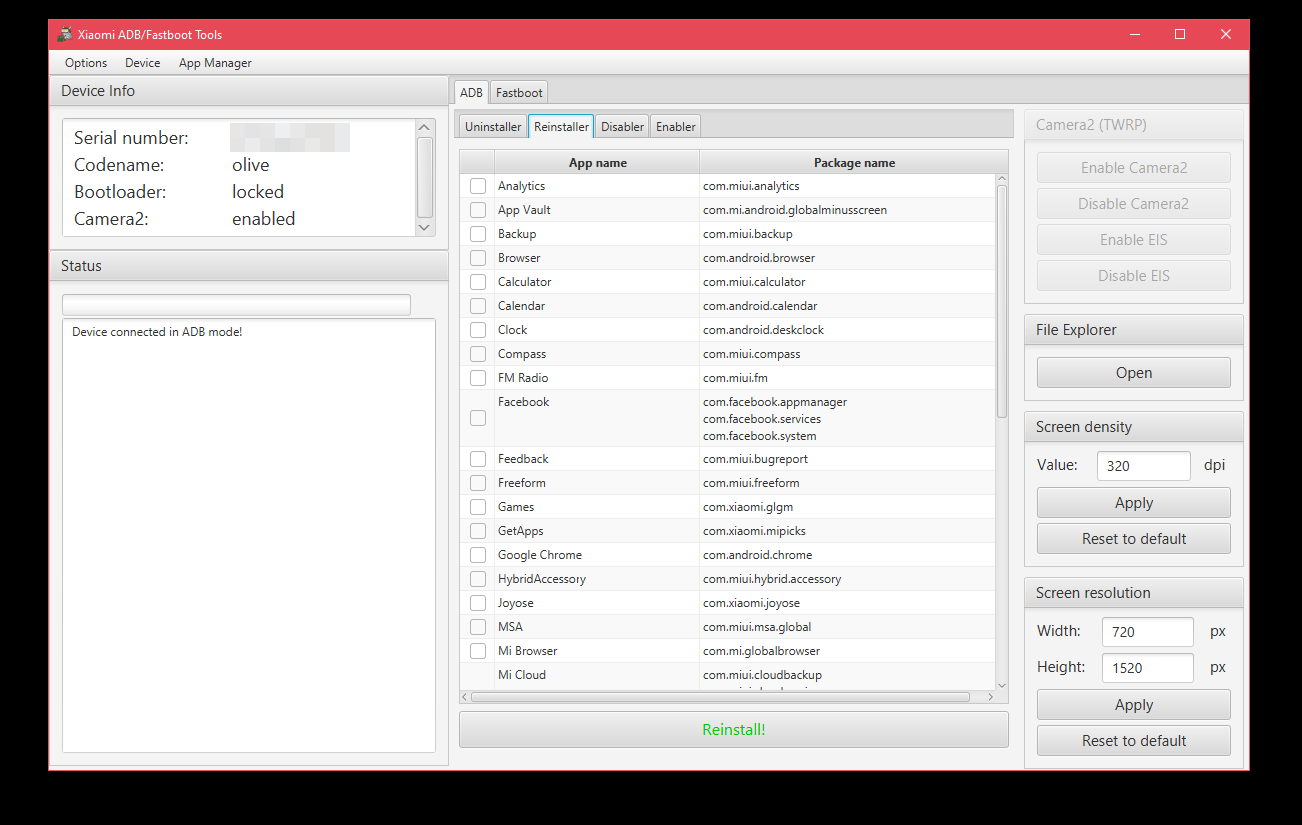Click the screen density Value field
This screenshot has width=1302, height=825.
point(1144,466)
